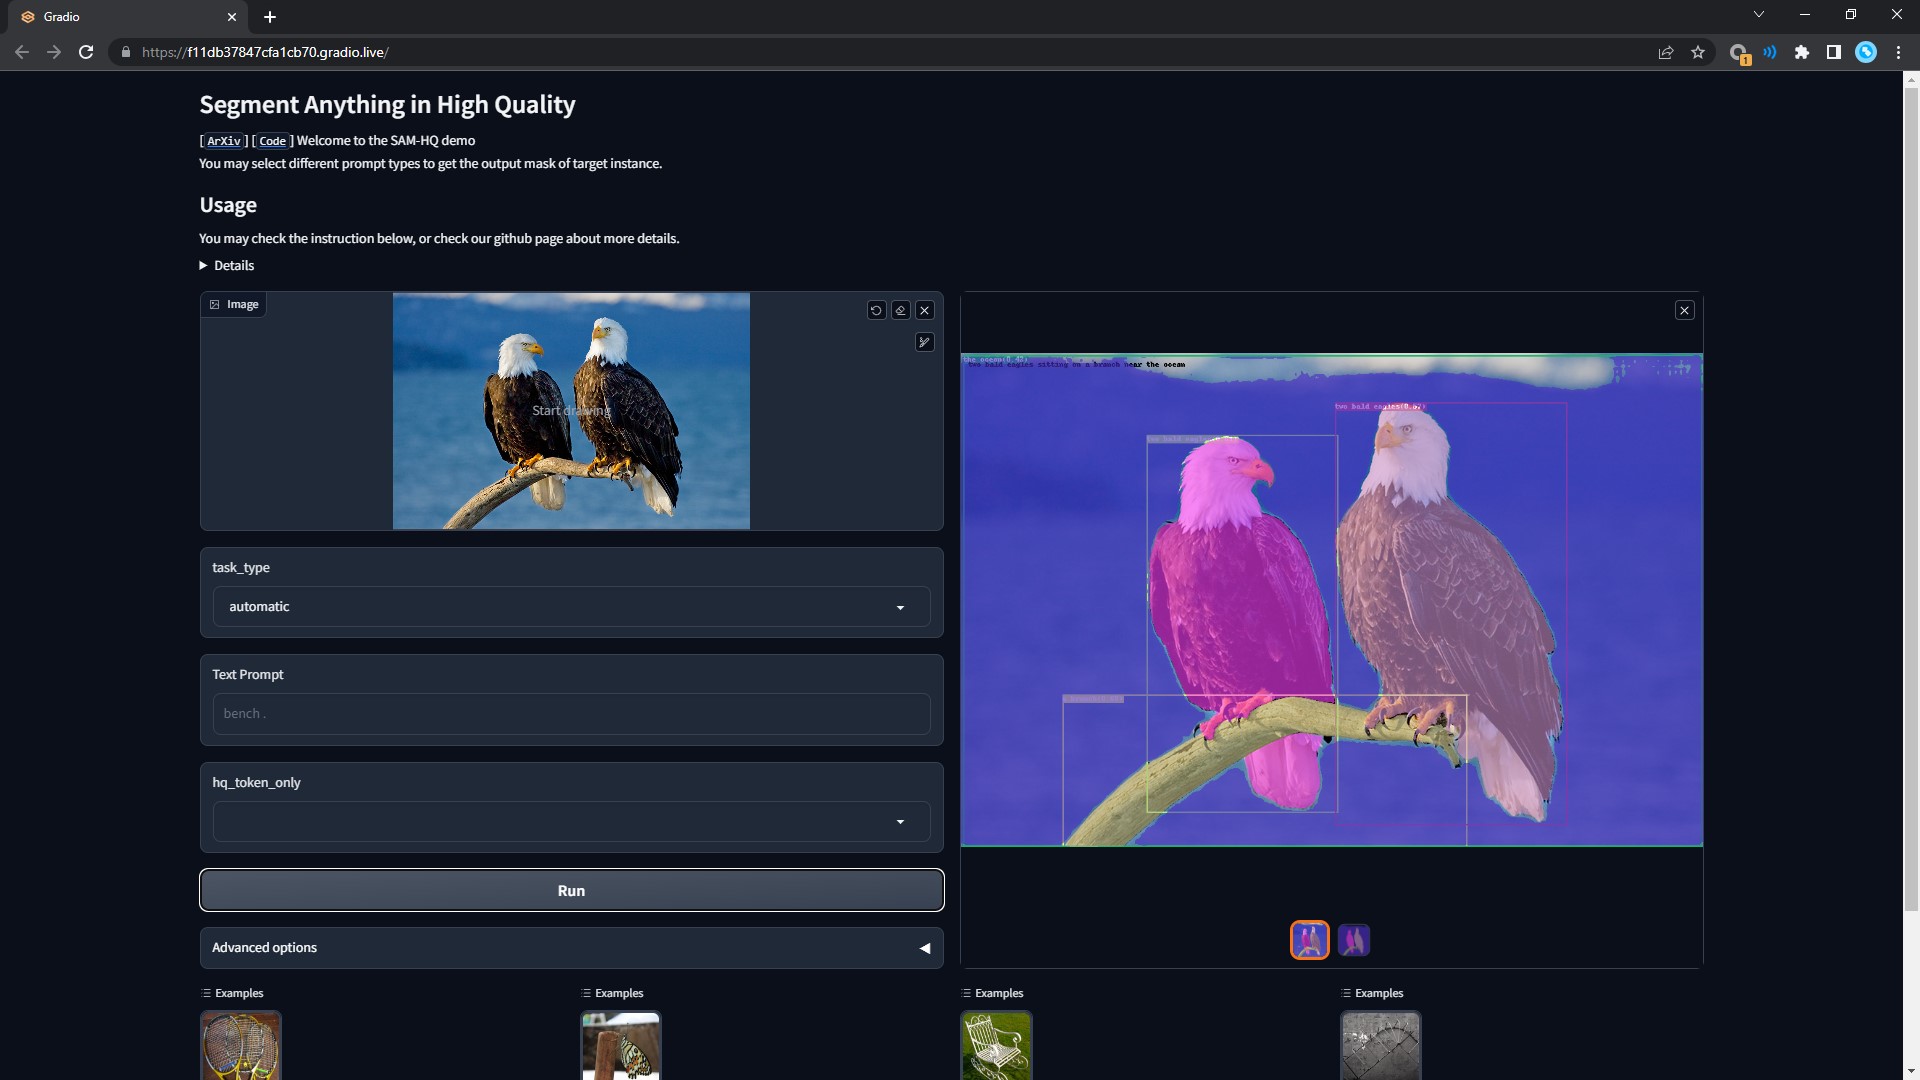The height and width of the screenshot is (1080, 1920).
Task: Open the browser side panel icon
Action: pos(1833,53)
